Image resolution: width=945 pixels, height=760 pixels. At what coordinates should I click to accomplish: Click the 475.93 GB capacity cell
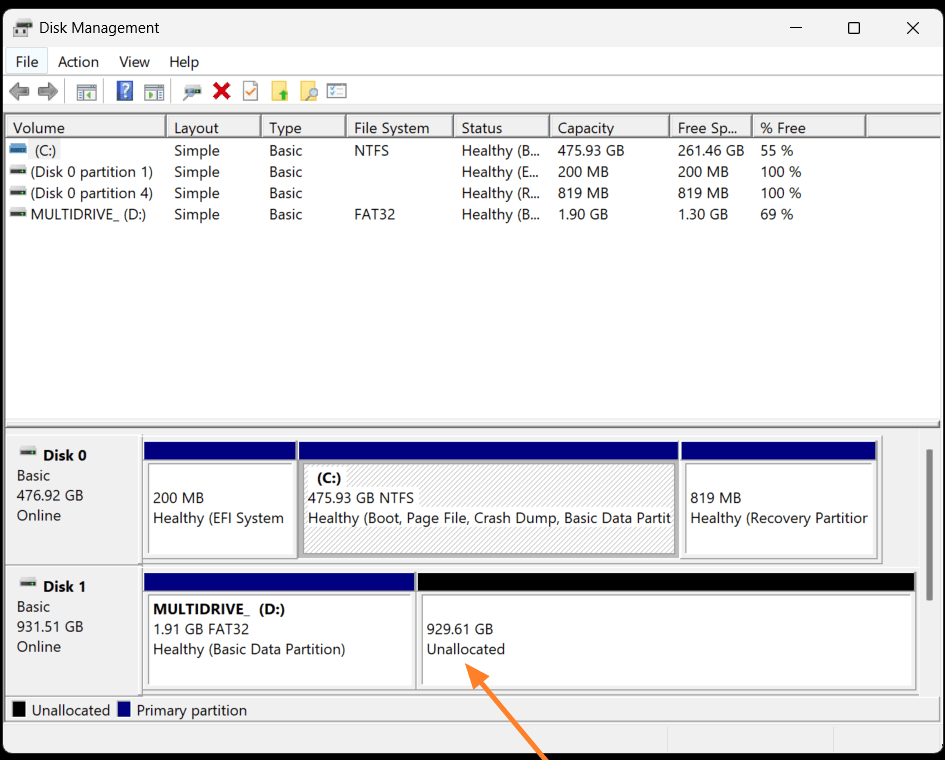tap(591, 150)
